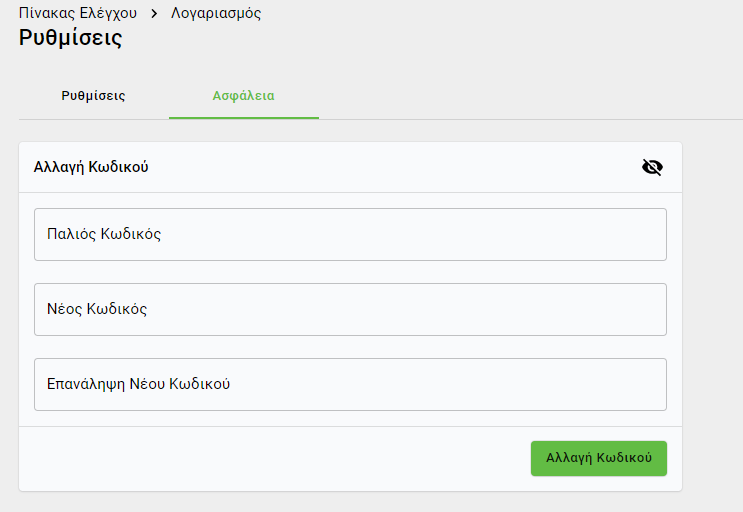Select the Ασφάλεια tab

point(243,96)
